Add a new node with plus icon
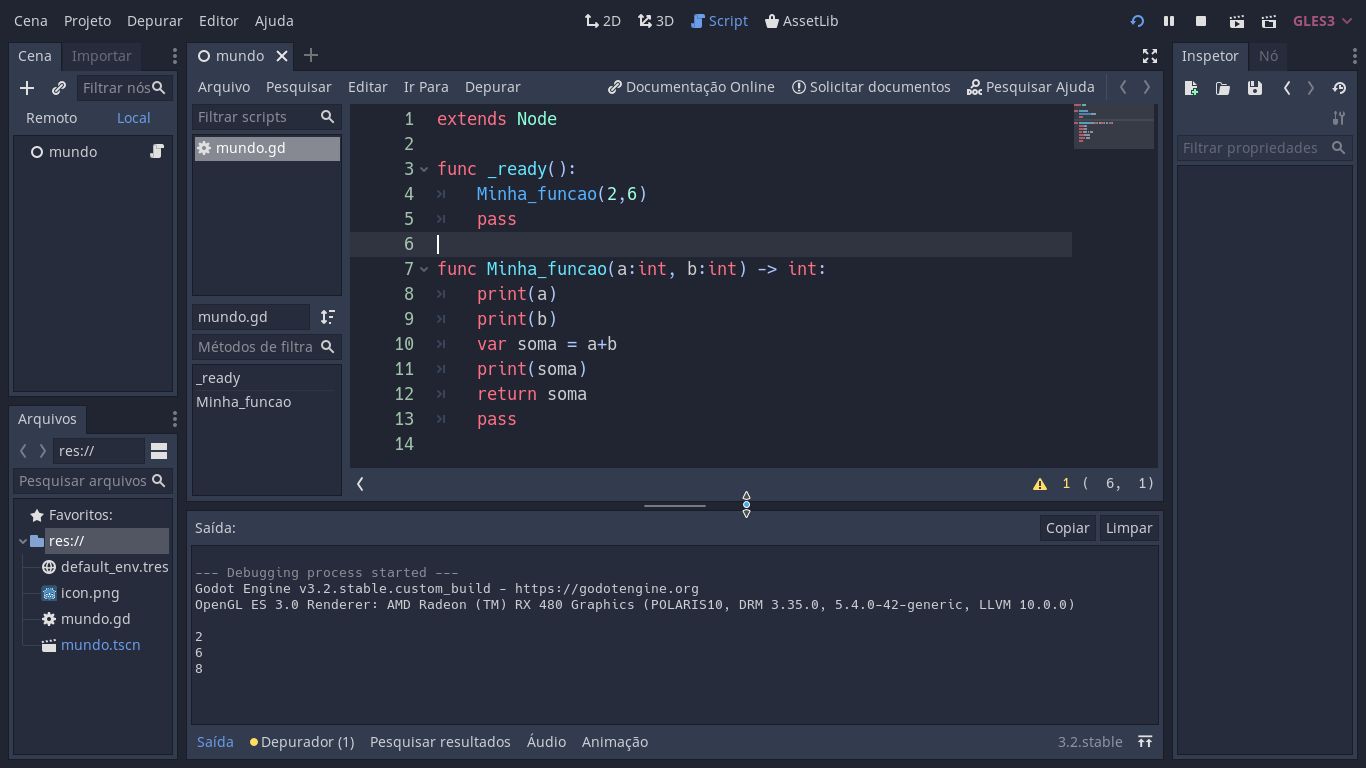This screenshot has height=768, width=1366. point(27,88)
